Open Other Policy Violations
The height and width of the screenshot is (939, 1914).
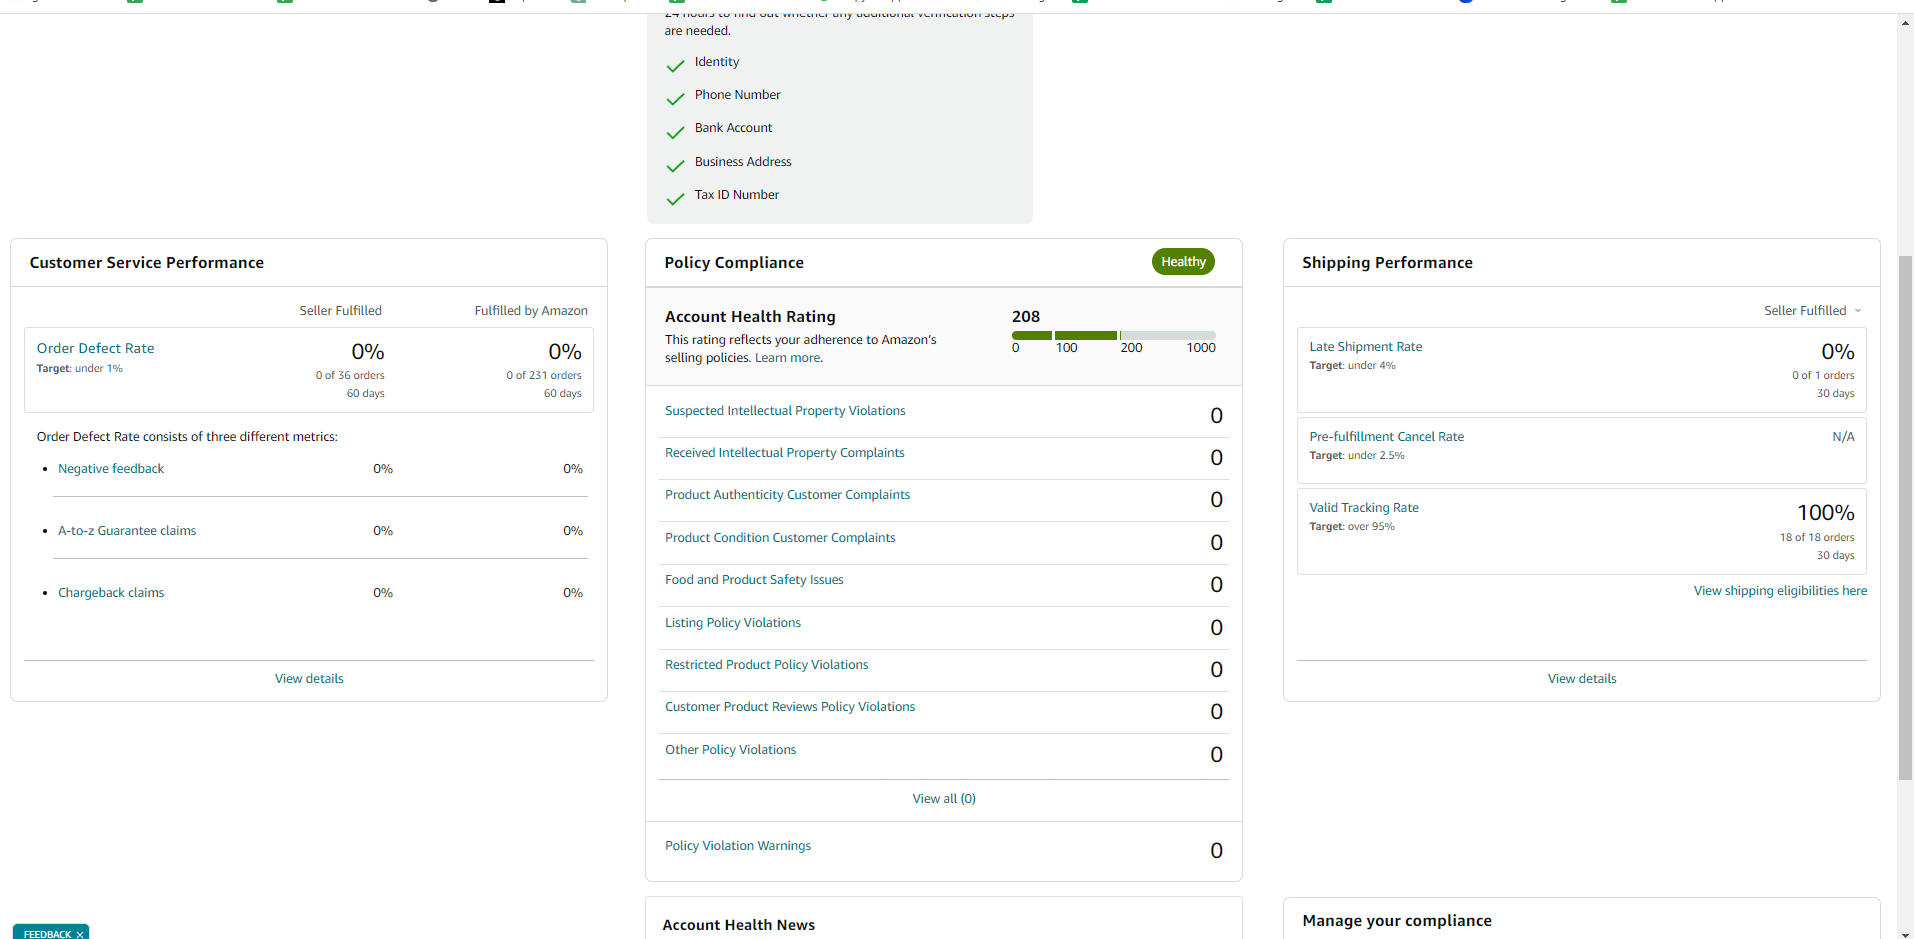click(x=731, y=750)
